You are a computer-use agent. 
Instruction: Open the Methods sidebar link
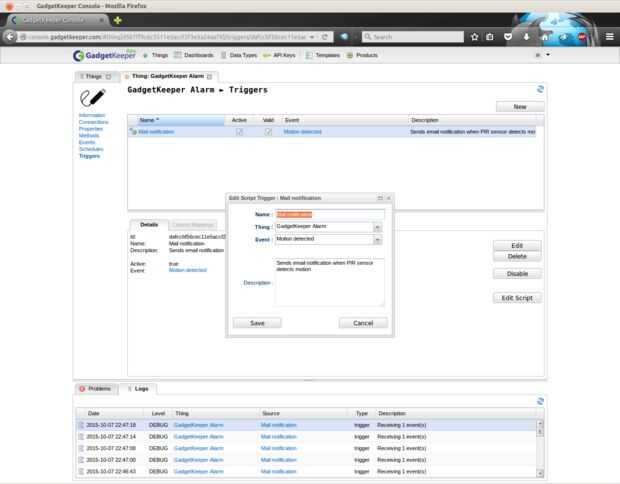89,136
